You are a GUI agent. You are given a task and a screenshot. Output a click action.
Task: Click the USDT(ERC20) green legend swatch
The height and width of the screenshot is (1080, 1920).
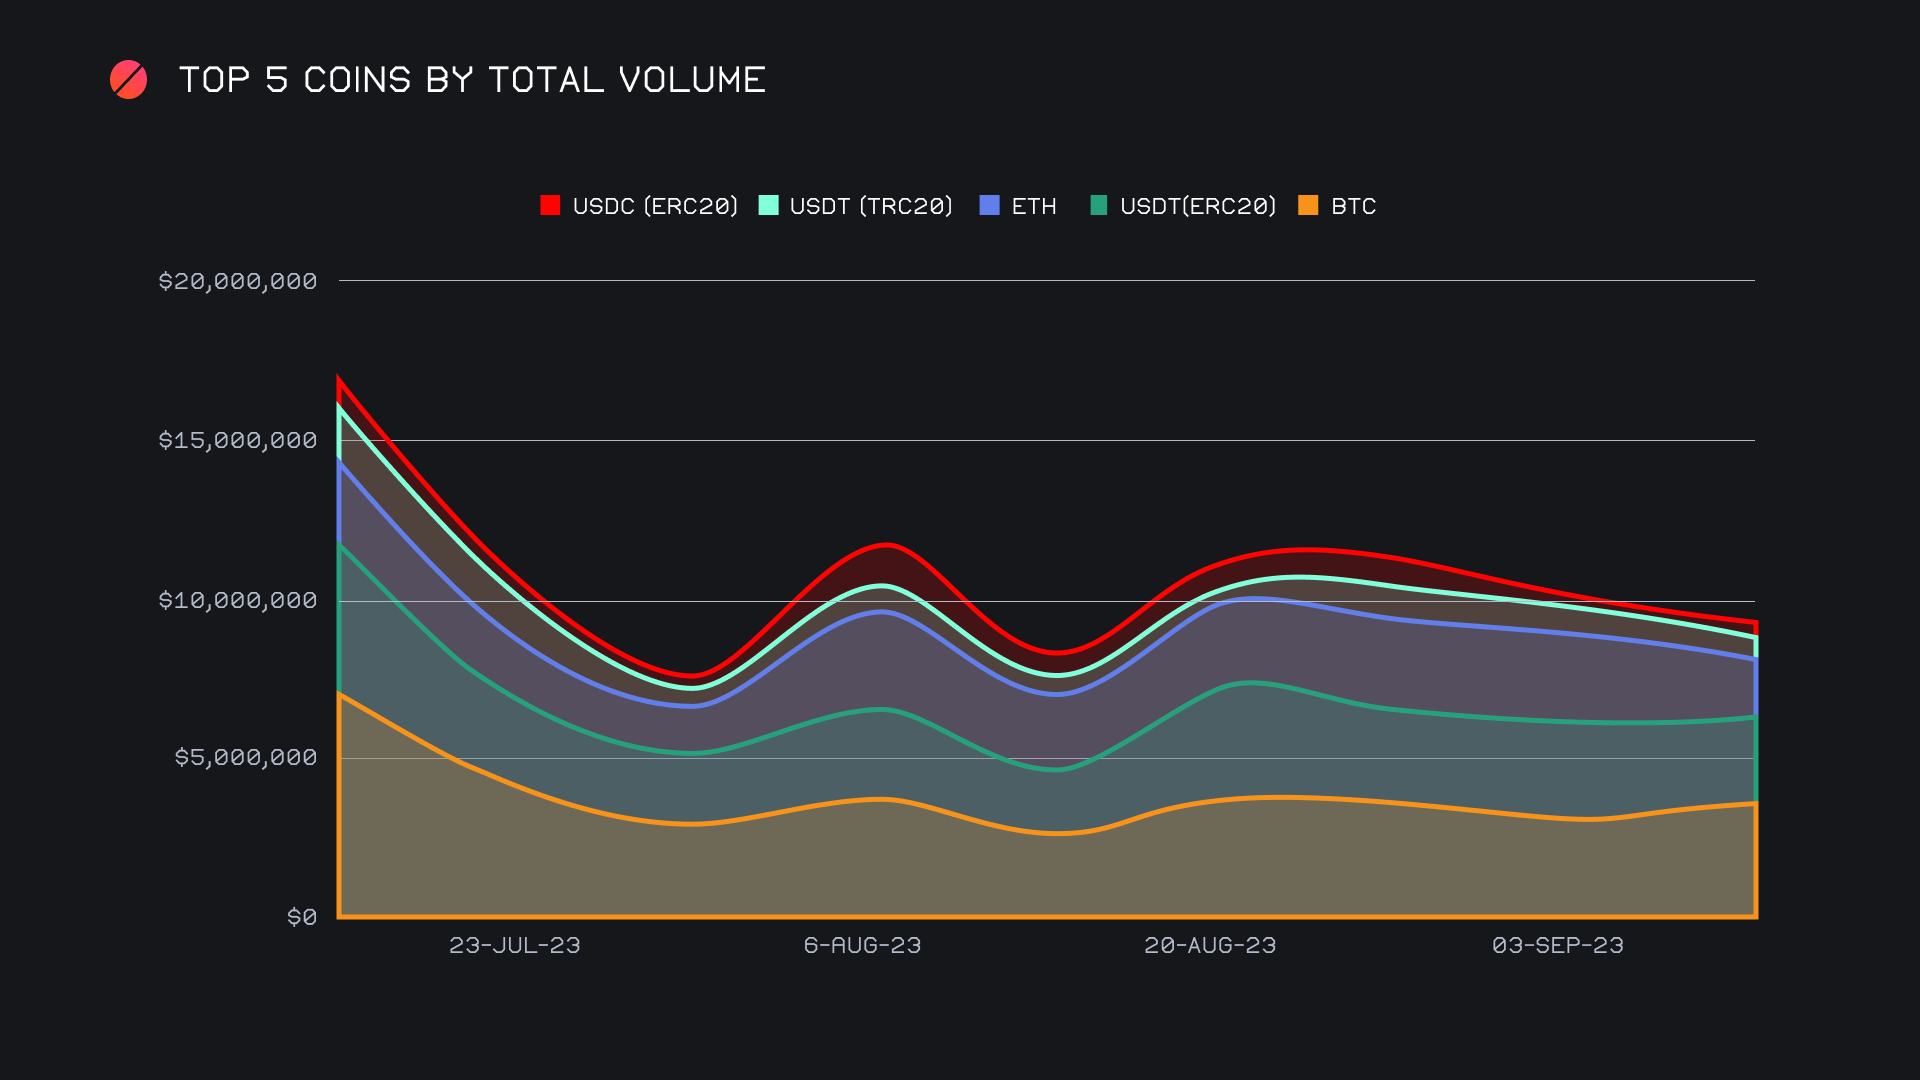pyautogui.click(x=1098, y=205)
